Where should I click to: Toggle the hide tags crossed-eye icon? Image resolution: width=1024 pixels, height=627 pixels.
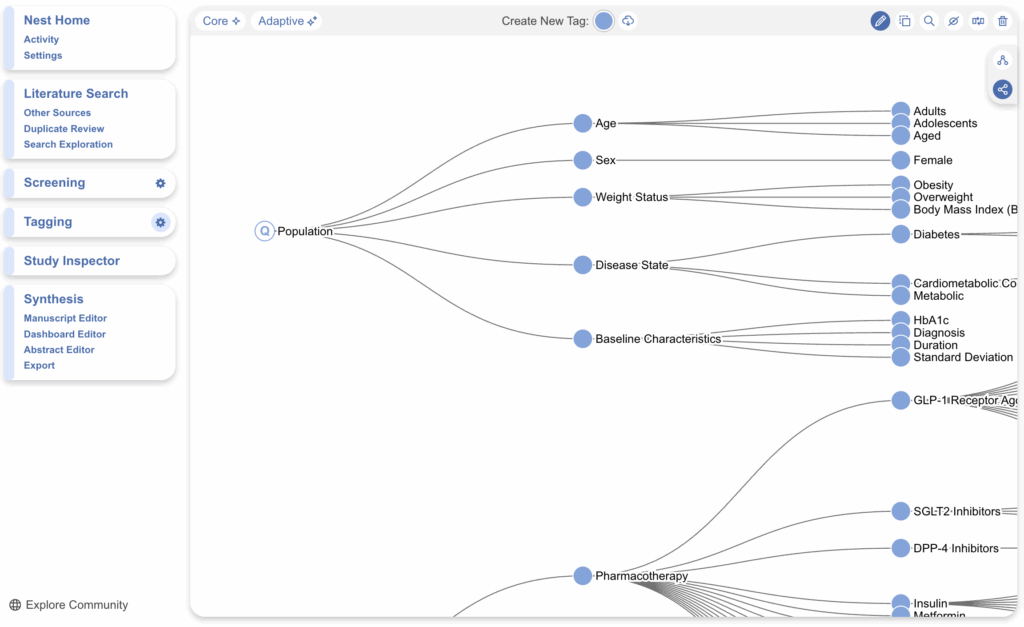[953, 21]
